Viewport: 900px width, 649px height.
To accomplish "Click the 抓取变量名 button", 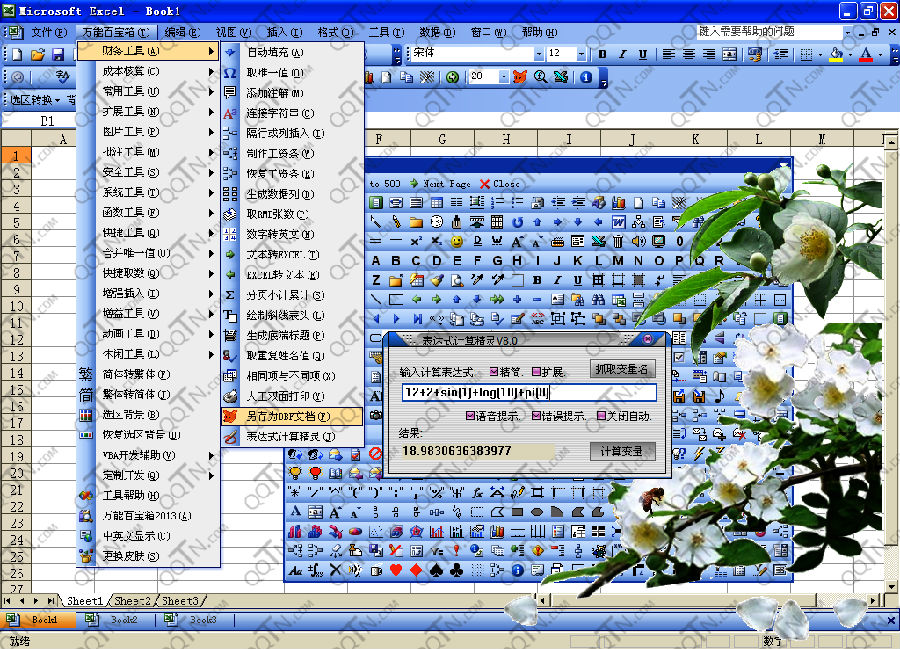I will (x=622, y=370).
